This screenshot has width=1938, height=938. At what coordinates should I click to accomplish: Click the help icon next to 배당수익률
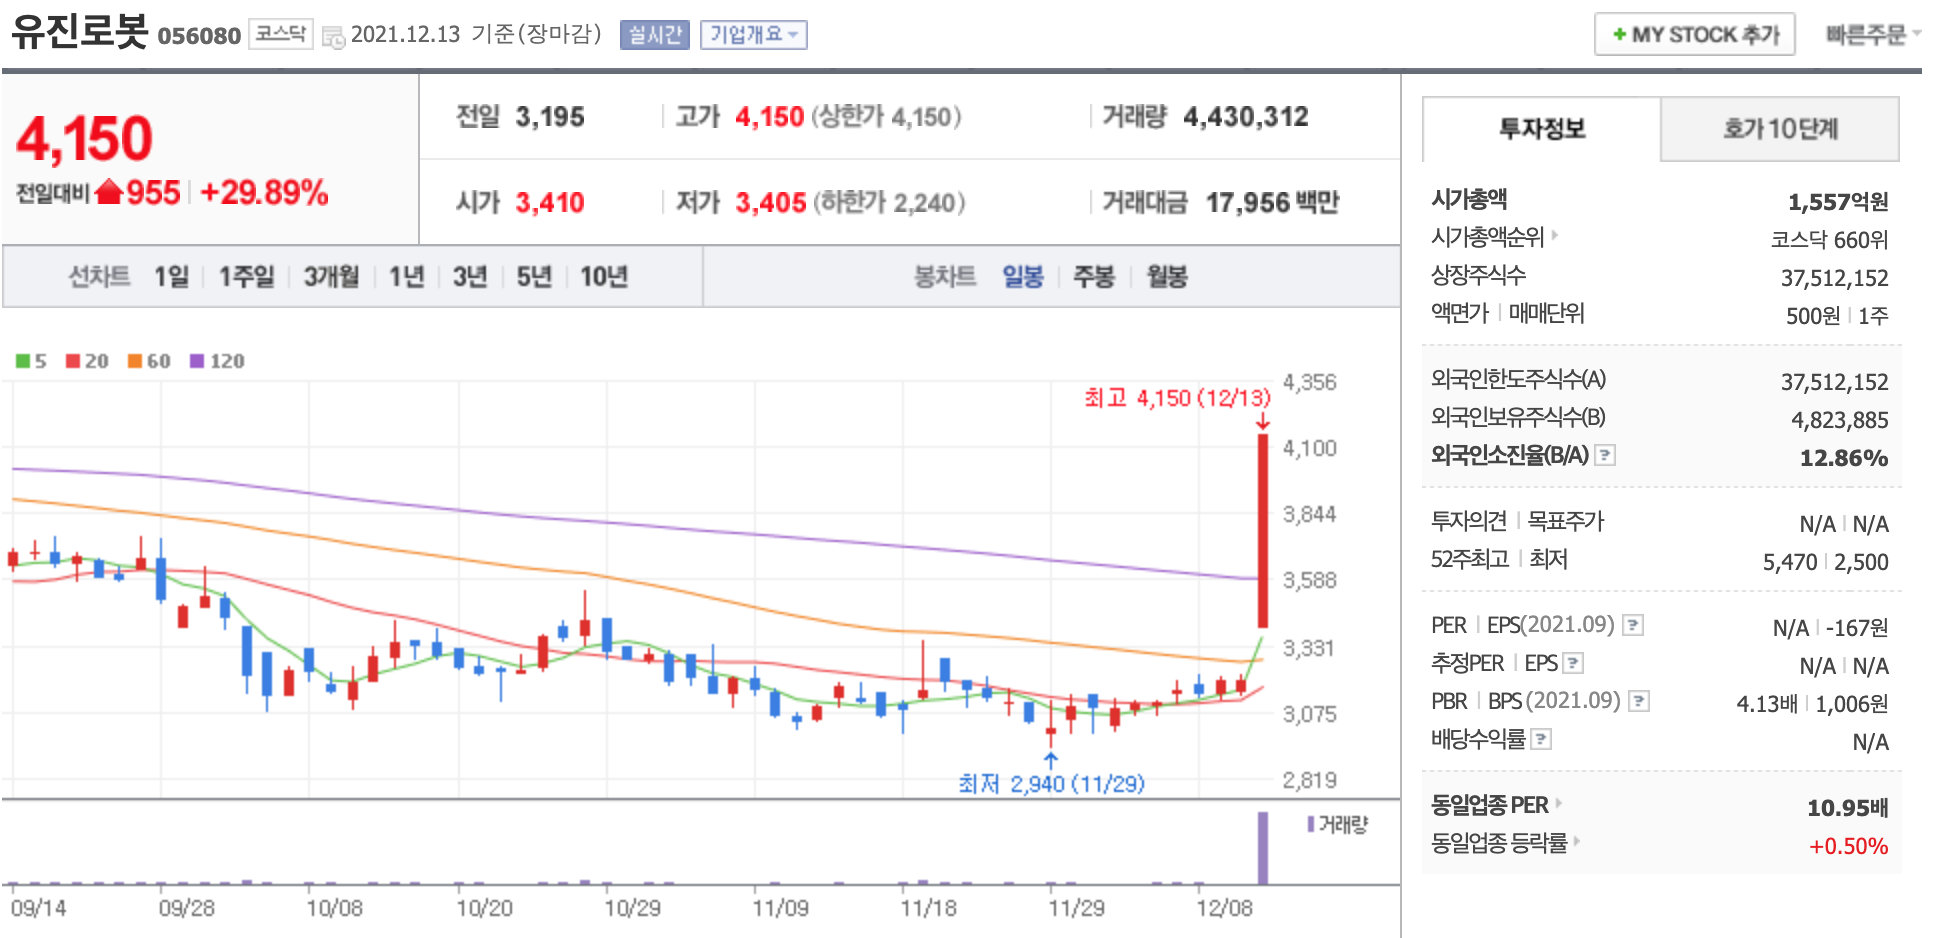click(1542, 739)
